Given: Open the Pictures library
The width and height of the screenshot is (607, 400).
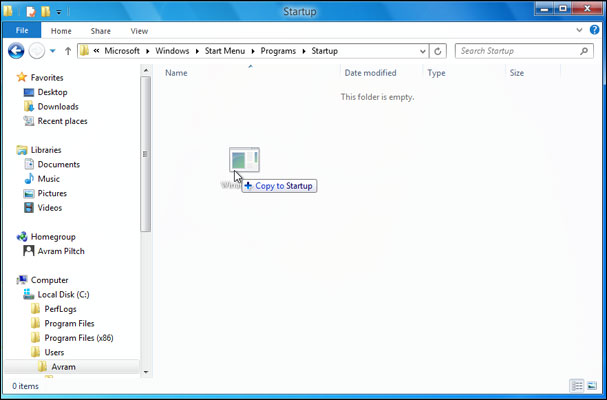Looking at the screenshot, I should (x=52, y=193).
